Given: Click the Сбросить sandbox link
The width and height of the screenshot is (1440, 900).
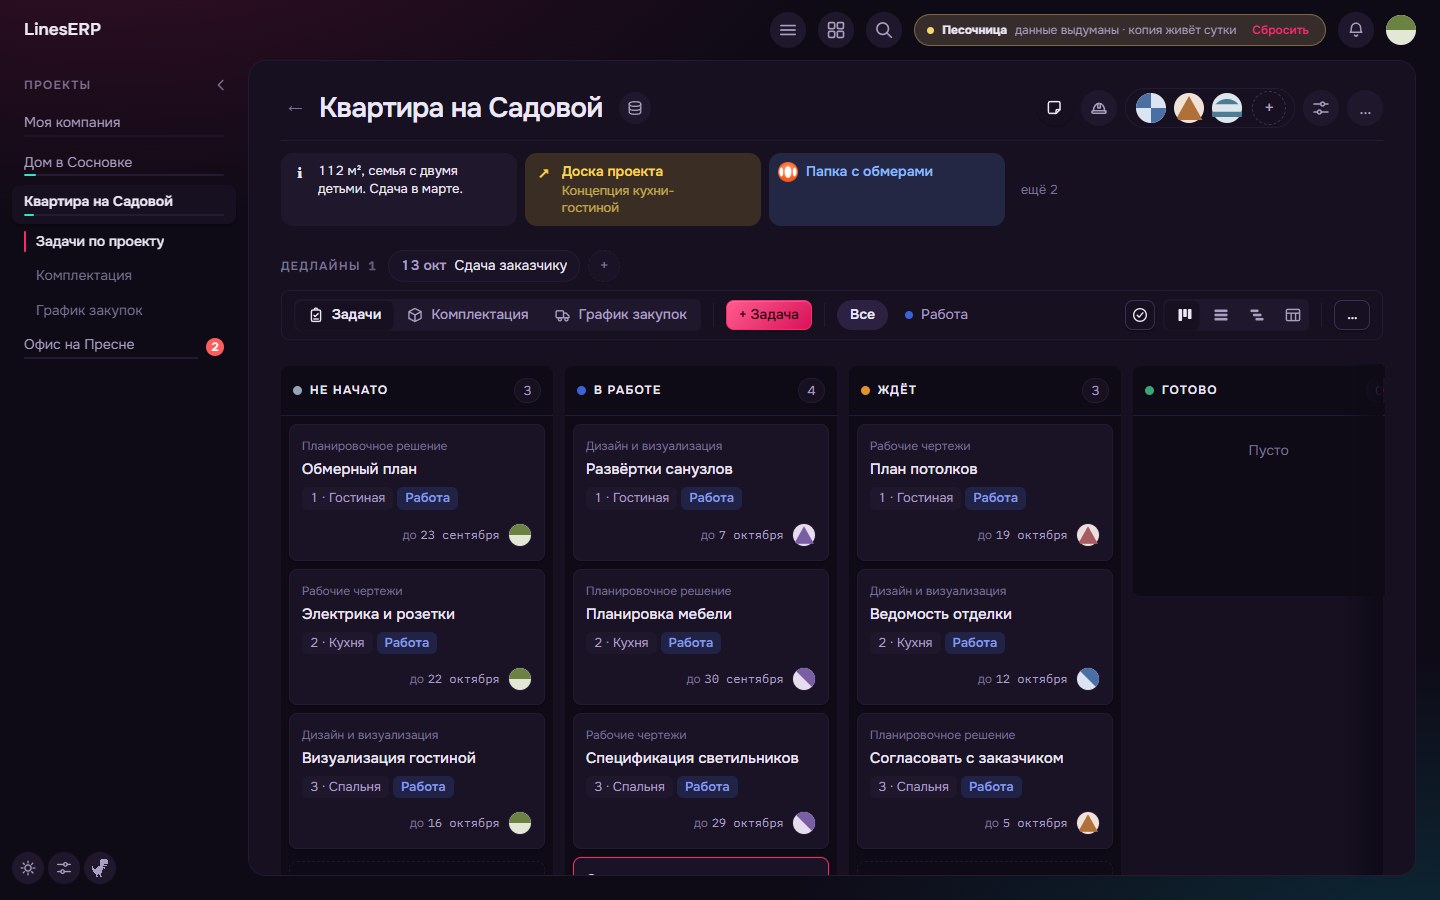Looking at the screenshot, I should click(x=1280, y=30).
